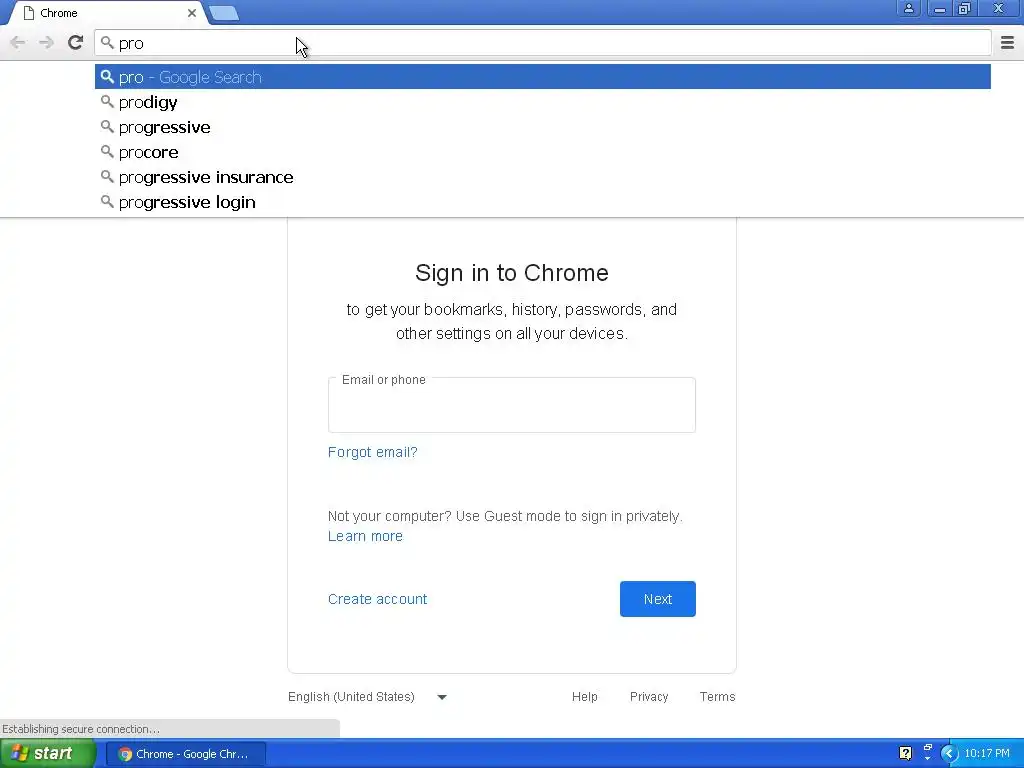Select the "prodigy" suggestion
Viewport: 1024px width, 768px height.
pyautogui.click(x=543, y=103)
